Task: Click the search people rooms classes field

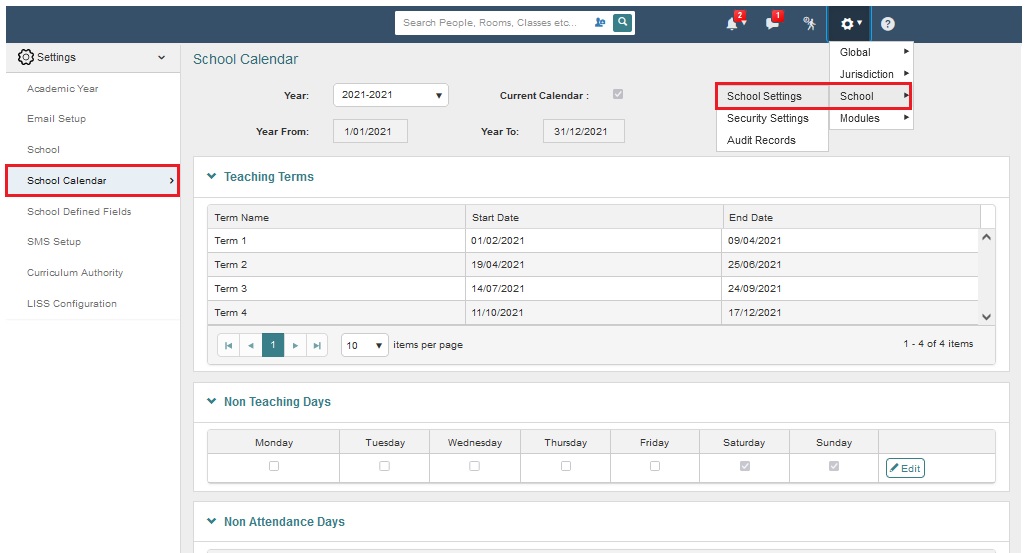Action: click(494, 22)
